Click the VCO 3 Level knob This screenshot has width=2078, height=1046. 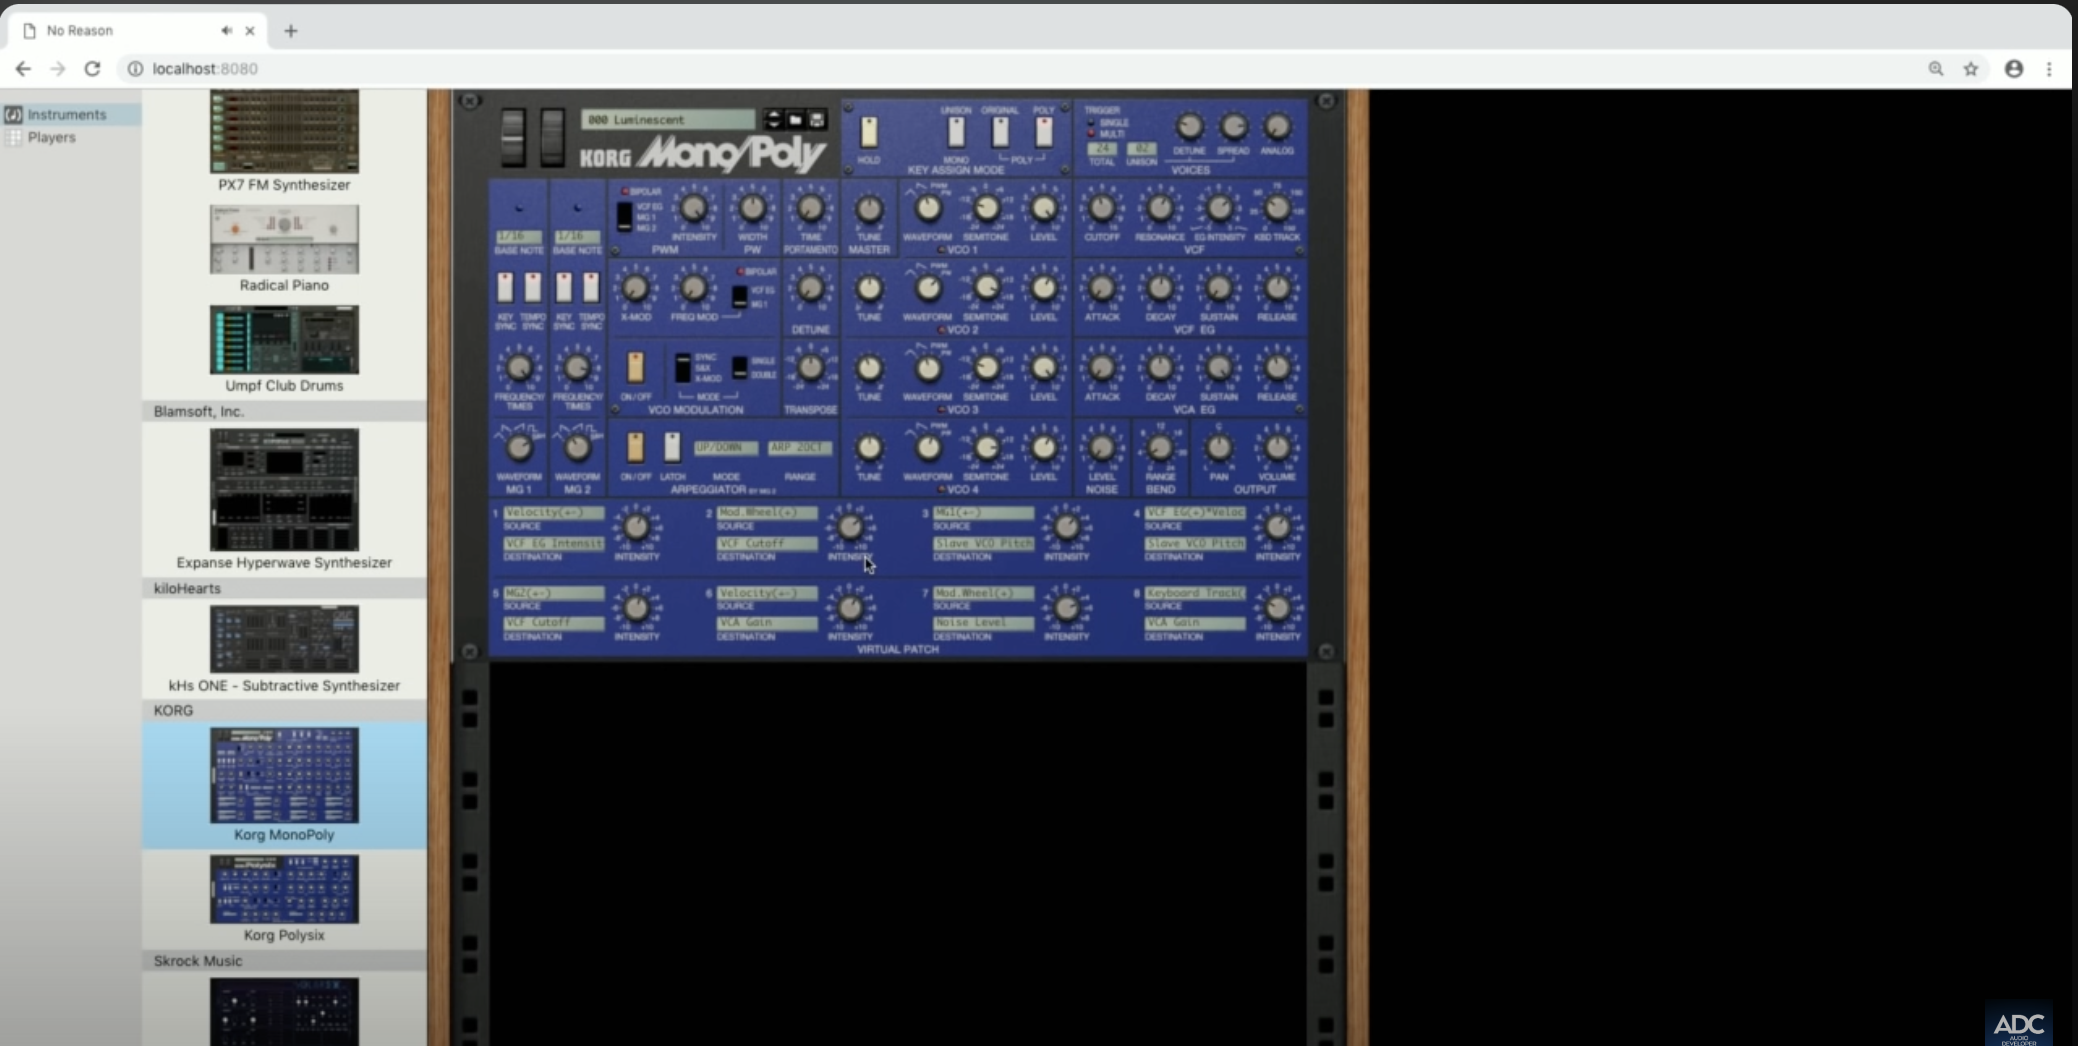[x=1043, y=368]
